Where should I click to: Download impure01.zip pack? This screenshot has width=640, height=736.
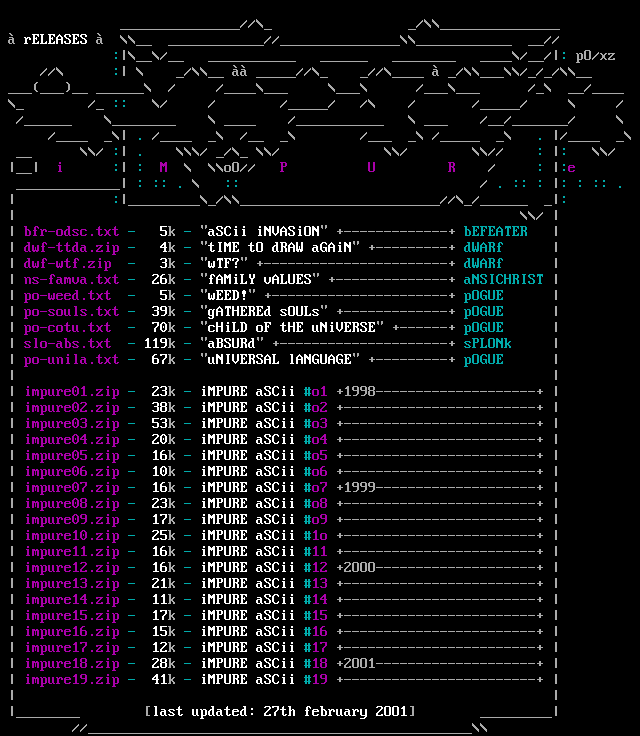click(x=71, y=391)
